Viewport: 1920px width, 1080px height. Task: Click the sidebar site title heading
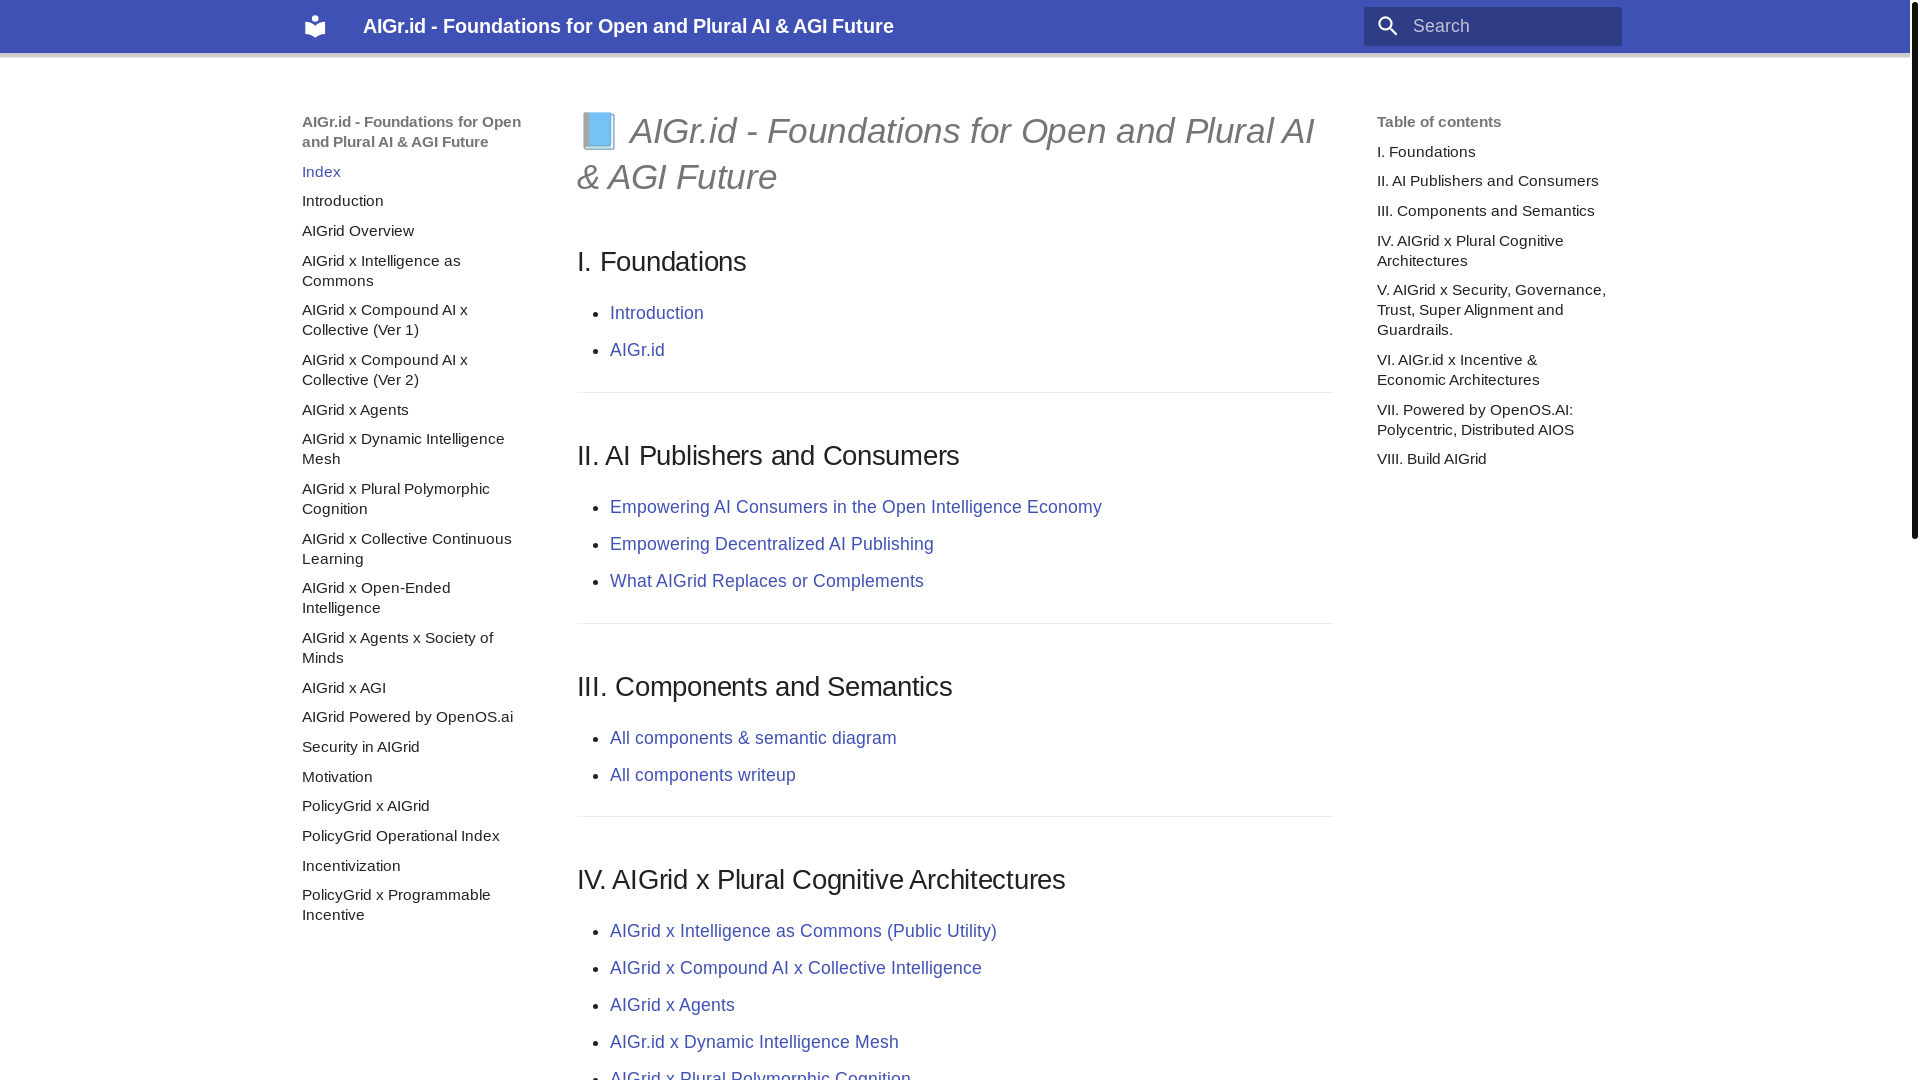pyautogui.click(x=411, y=132)
